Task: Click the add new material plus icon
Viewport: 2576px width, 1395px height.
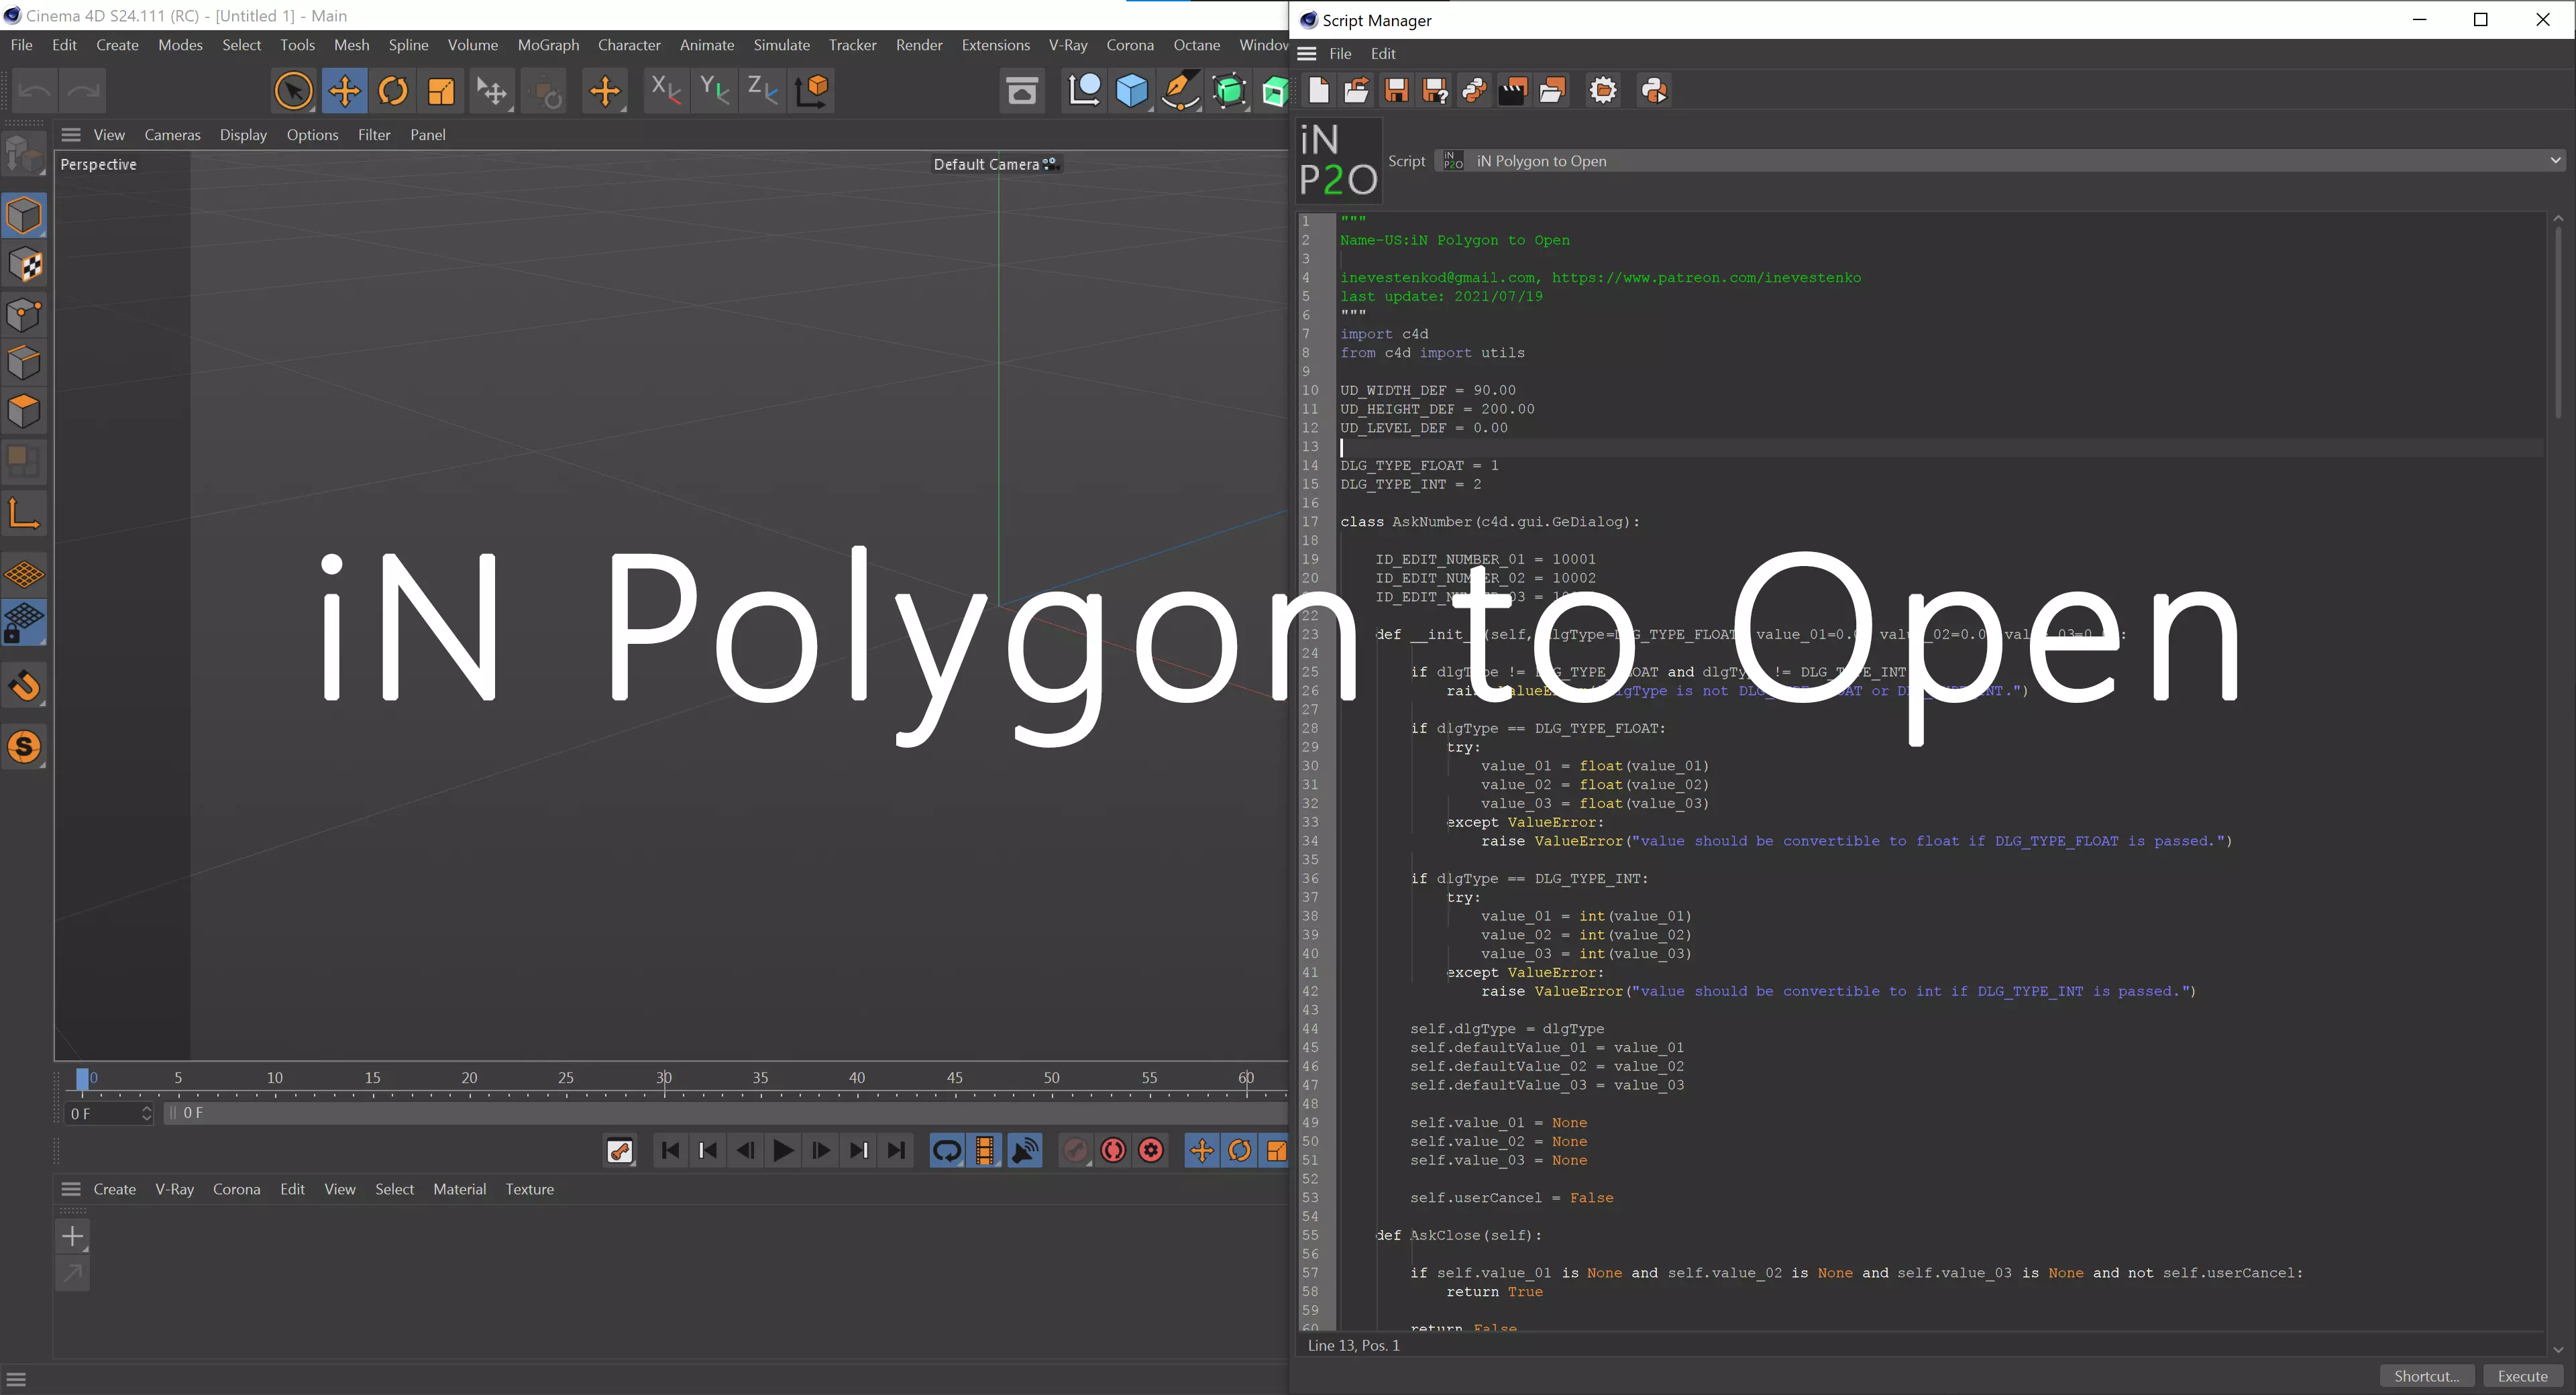Action: pyautogui.click(x=73, y=1236)
